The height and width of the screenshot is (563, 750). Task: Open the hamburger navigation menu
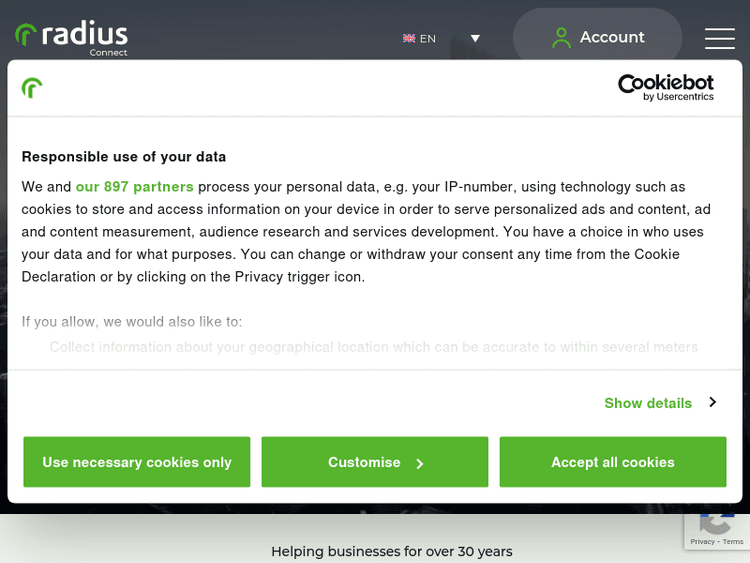coord(719,38)
